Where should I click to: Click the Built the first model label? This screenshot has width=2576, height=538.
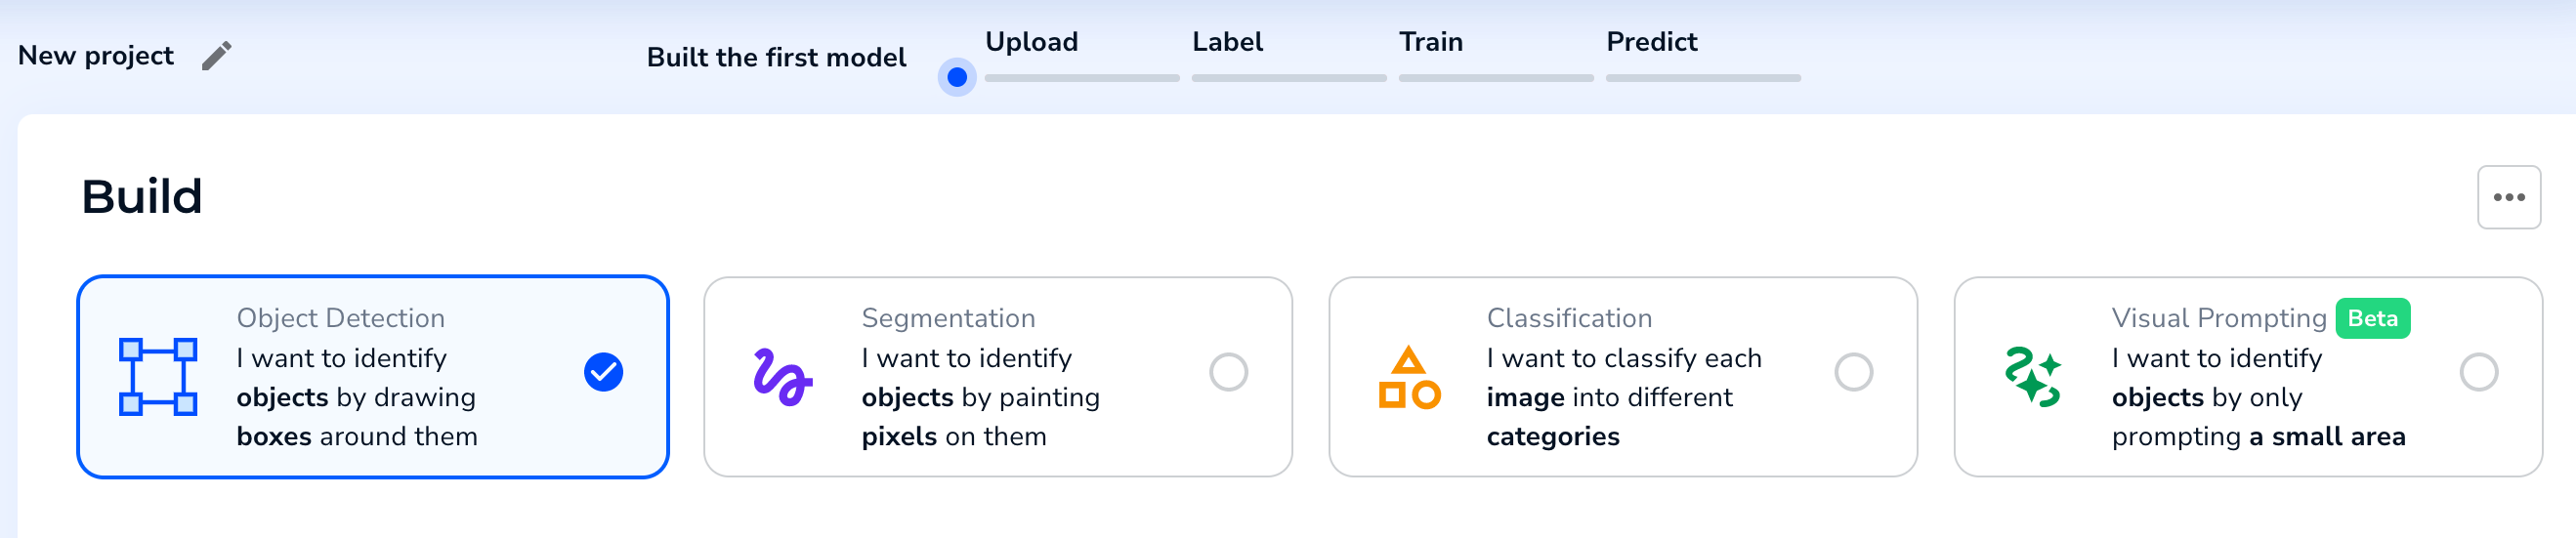(776, 58)
